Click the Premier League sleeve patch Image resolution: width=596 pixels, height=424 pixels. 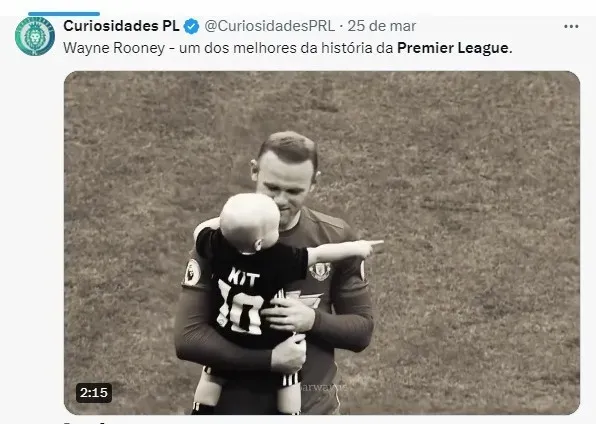pos(192,272)
